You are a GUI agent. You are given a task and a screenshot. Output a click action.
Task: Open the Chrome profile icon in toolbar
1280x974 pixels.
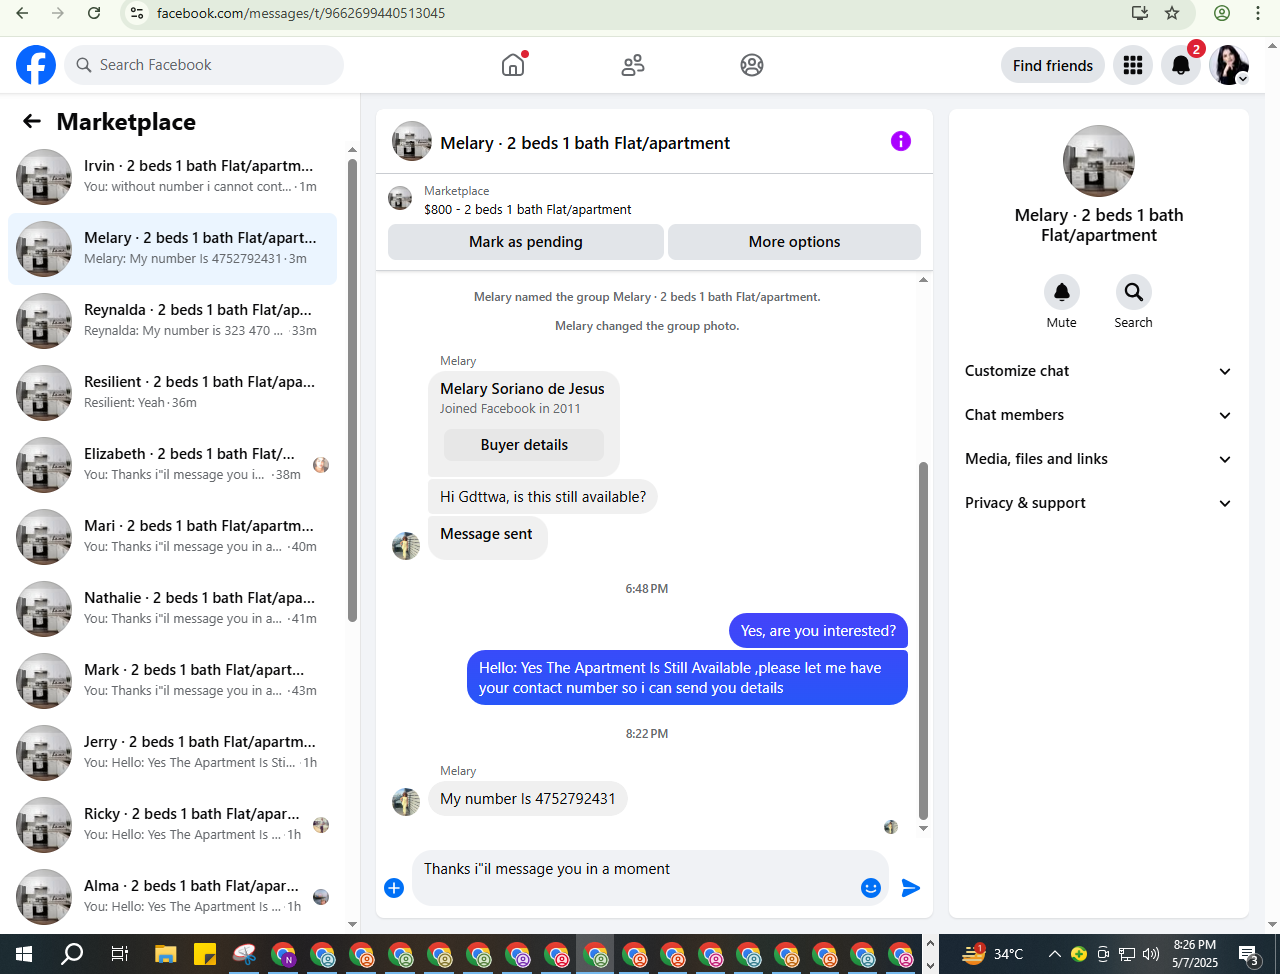coord(1222,13)
